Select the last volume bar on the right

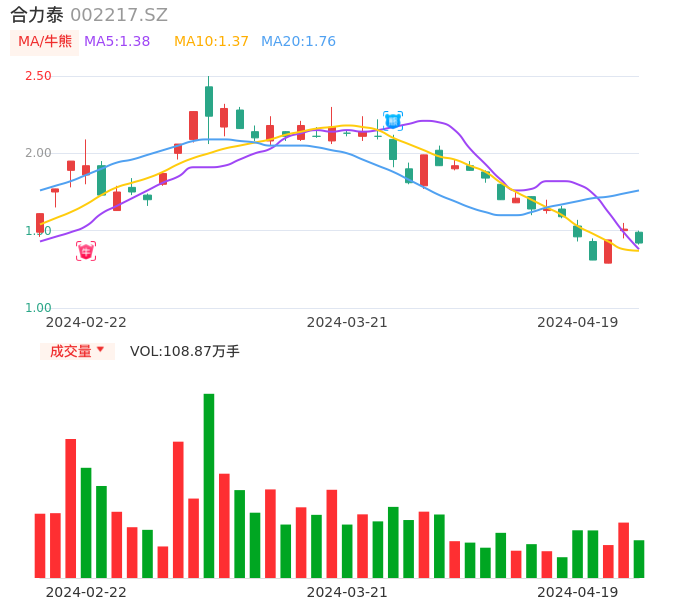(x=639, y=558)
